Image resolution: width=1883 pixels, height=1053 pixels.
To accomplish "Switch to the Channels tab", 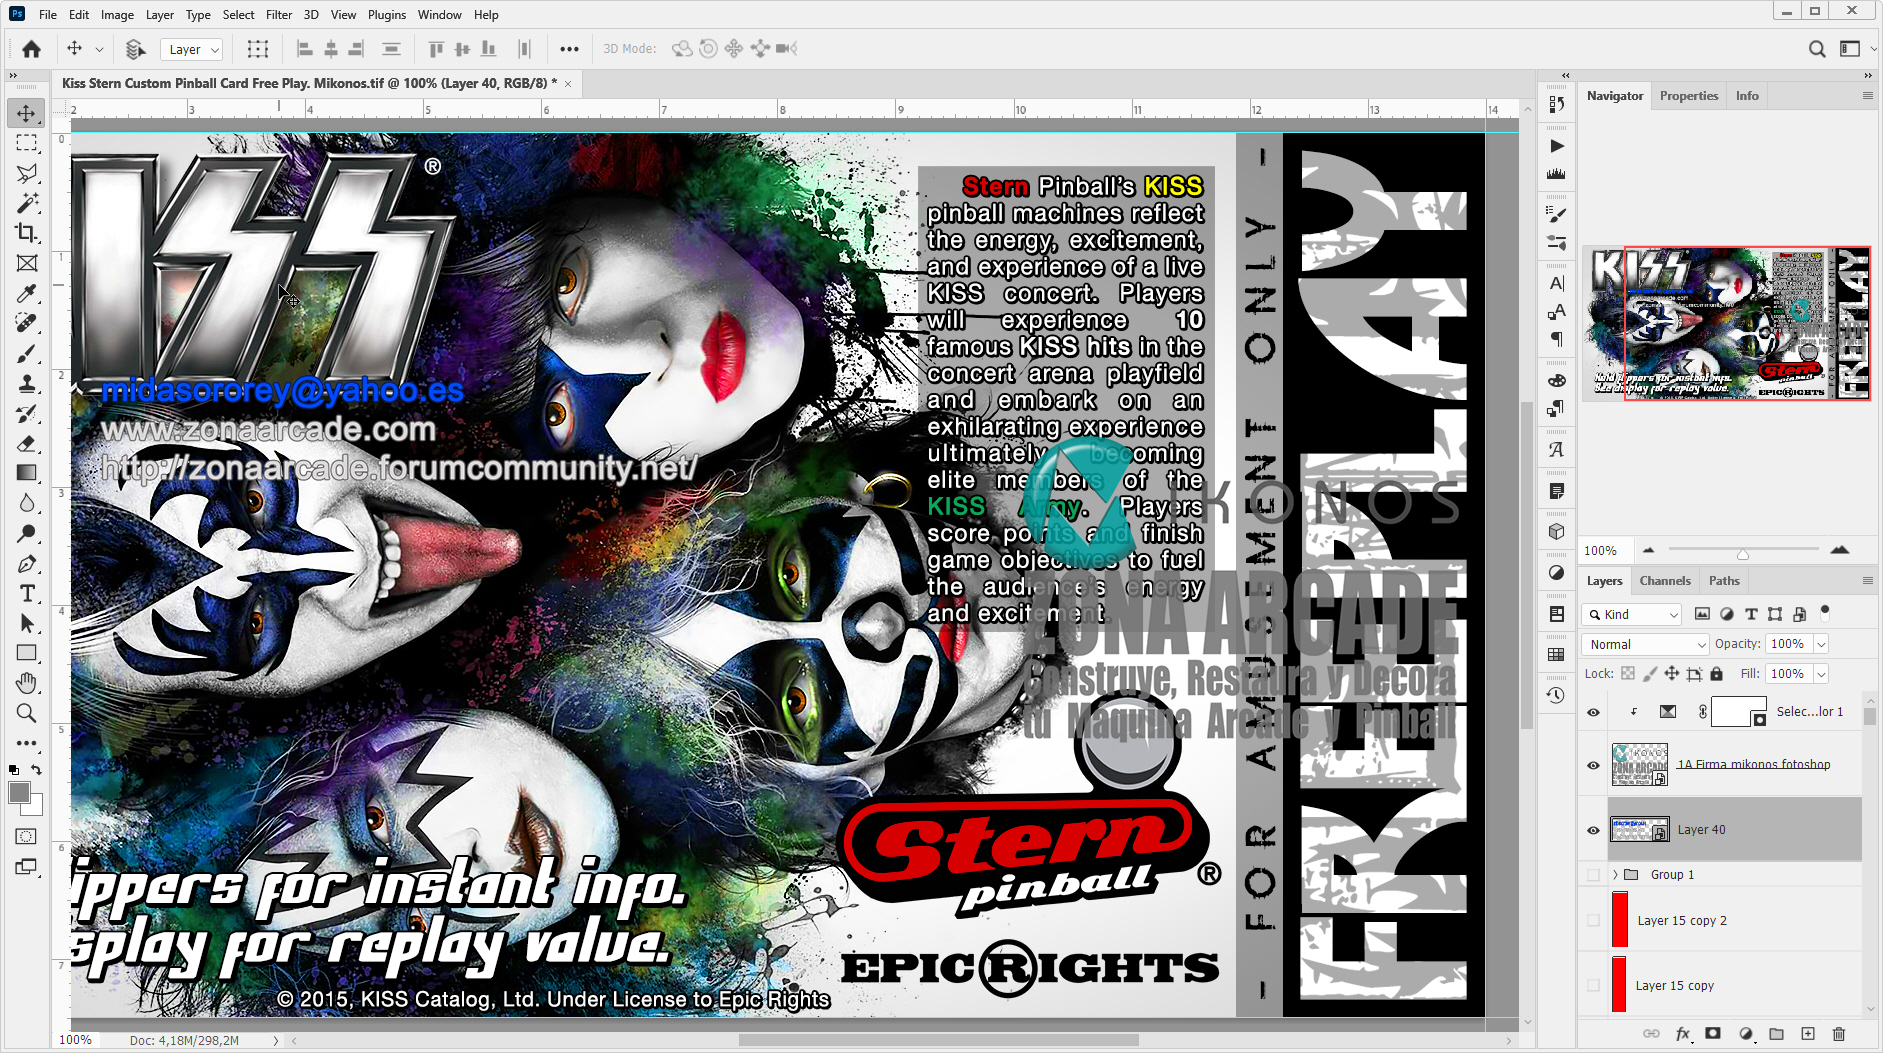I will 1664,580.
